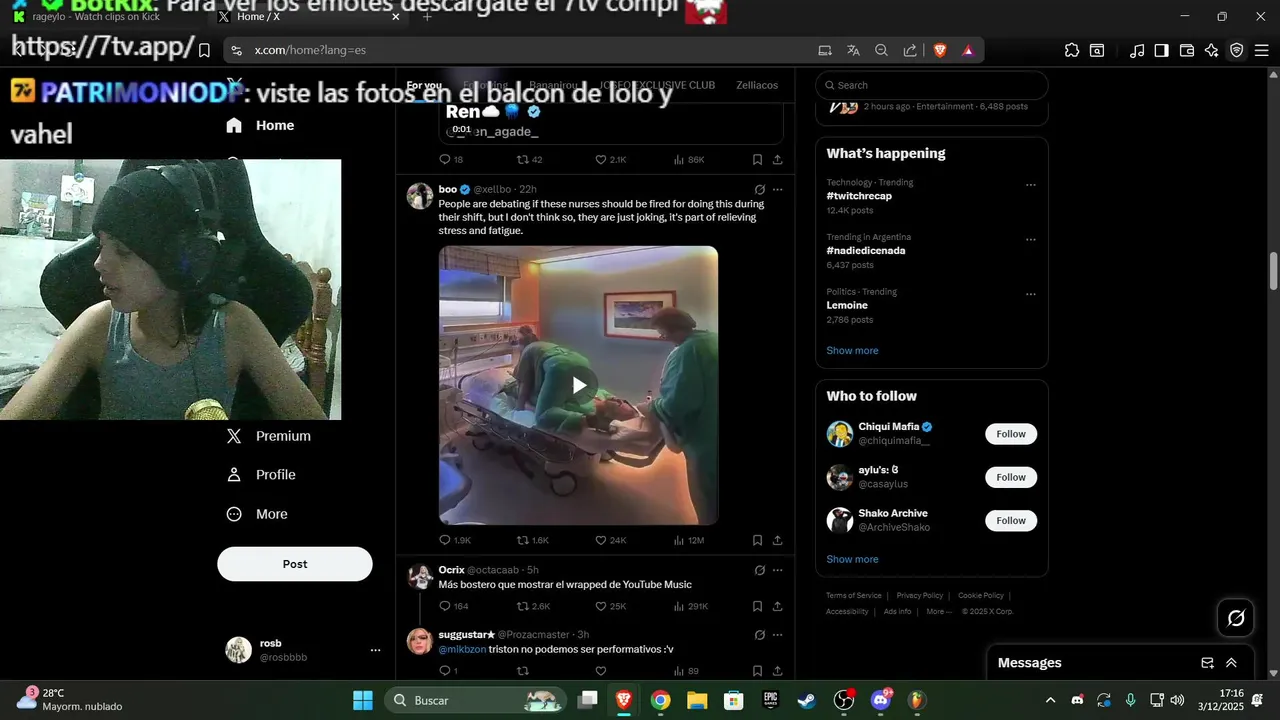Click Grok icon on Ocrix's post
This screenshot has width=1280, height=720.
point(759,570)
